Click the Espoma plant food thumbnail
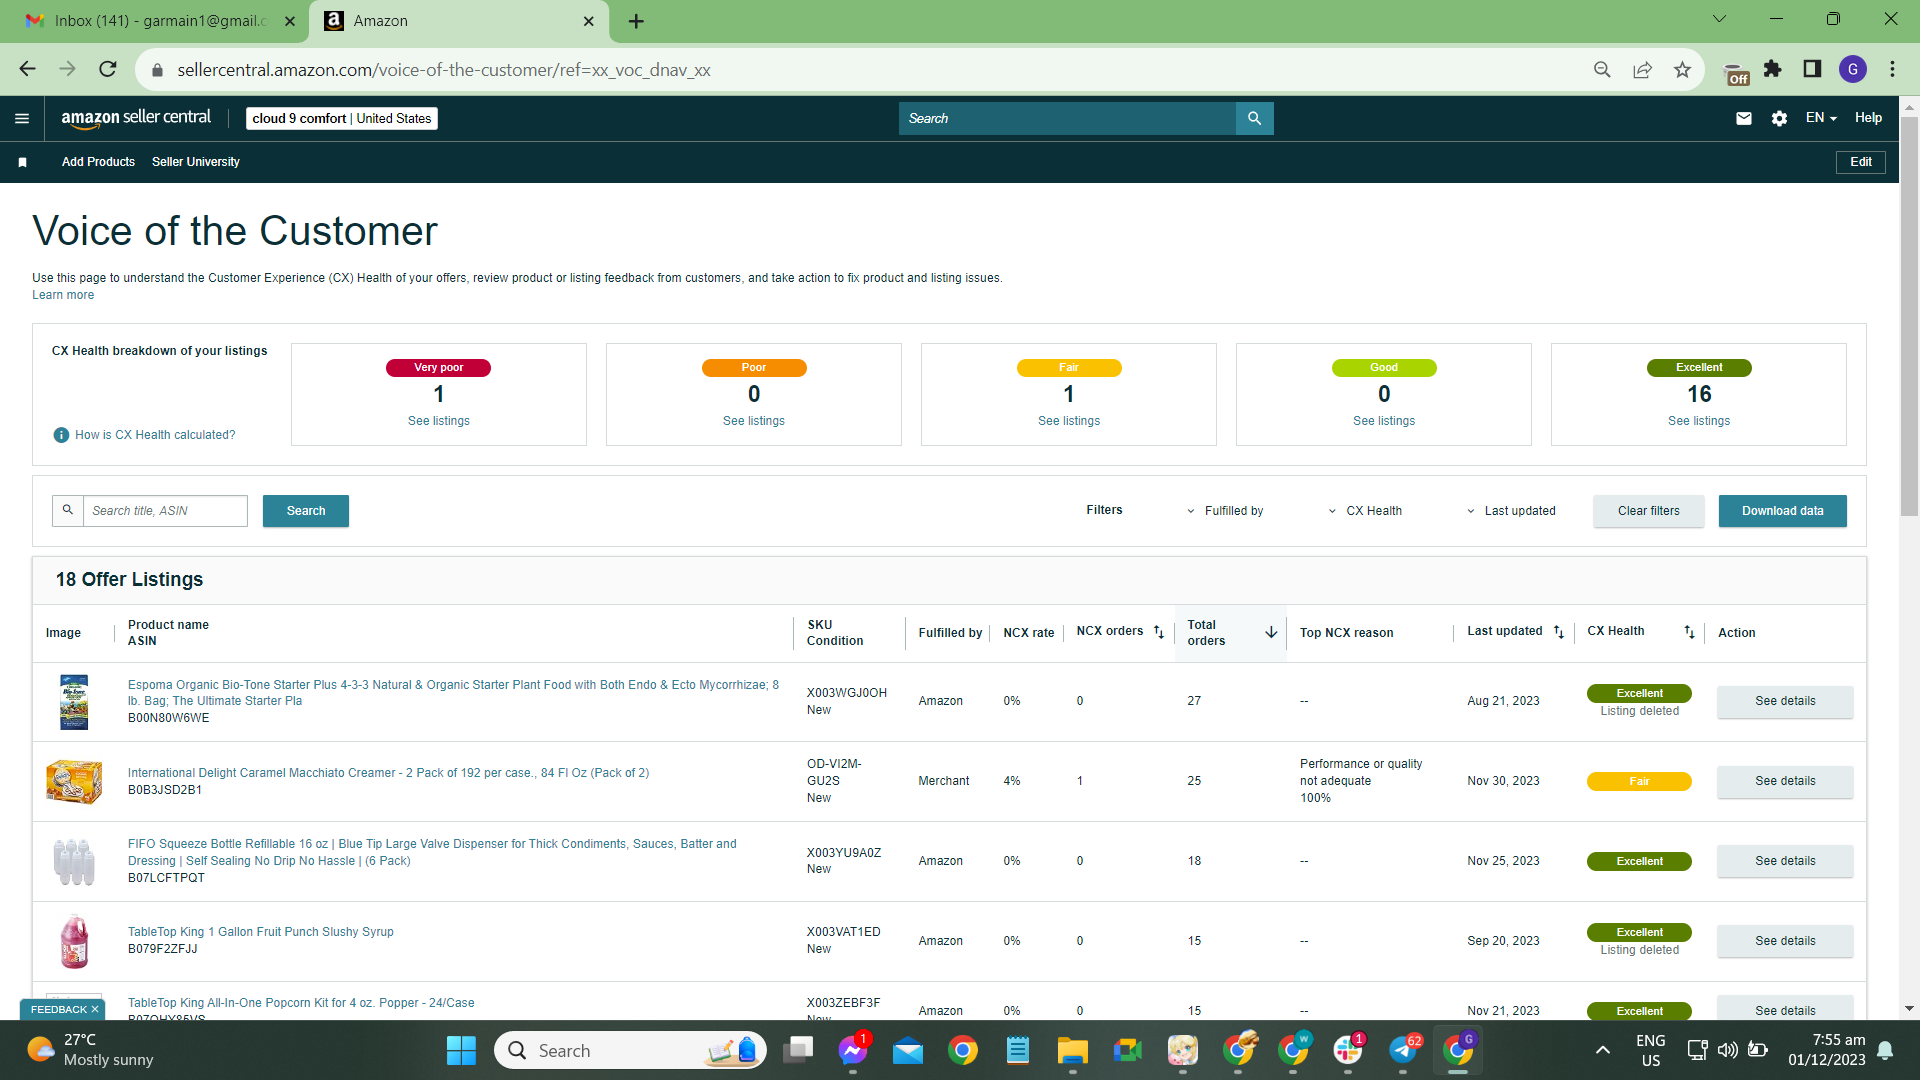This screenshot has height=1080, width=1920. pyautogui.click(x=74, y=702)
